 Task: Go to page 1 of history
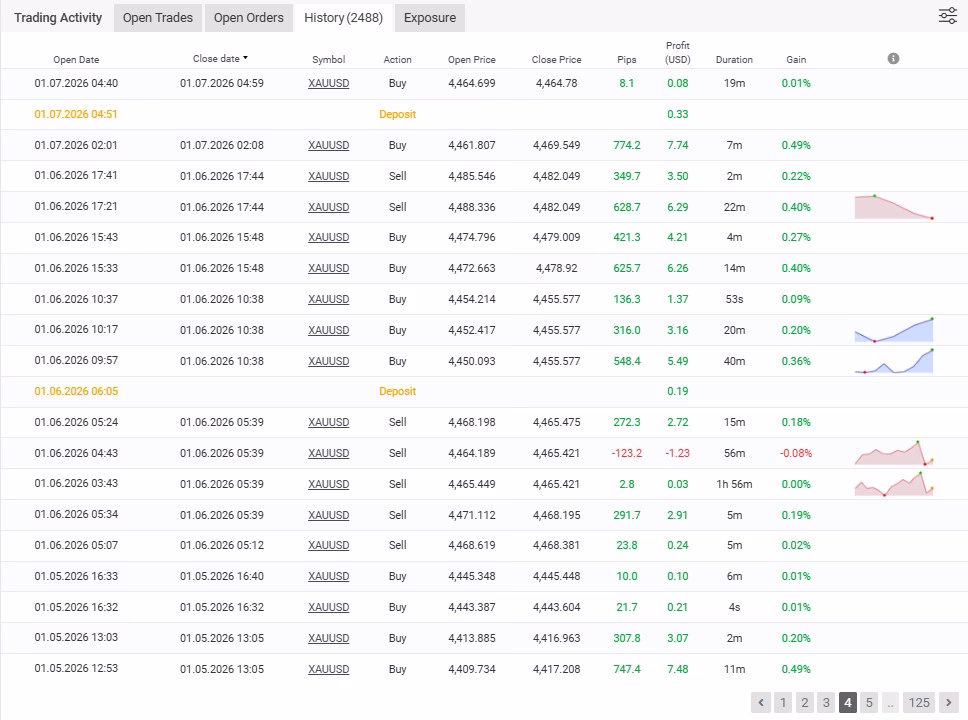(x=783, y=702)
